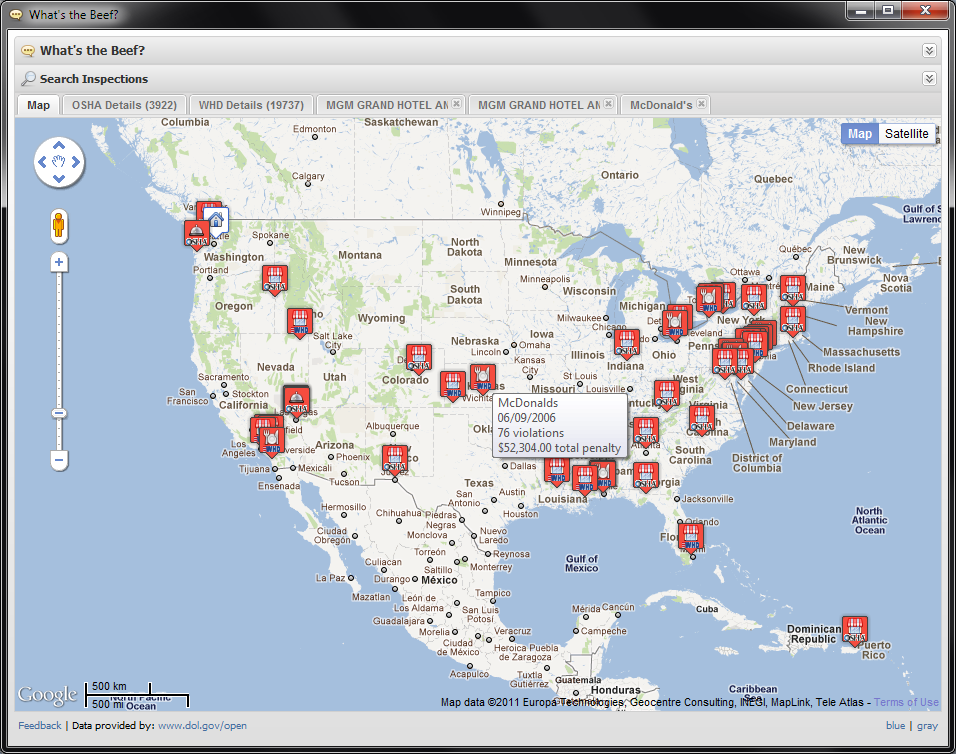Click the WHD store marker west of Wichita
956x754 pixels.
(x=453, y=386)
